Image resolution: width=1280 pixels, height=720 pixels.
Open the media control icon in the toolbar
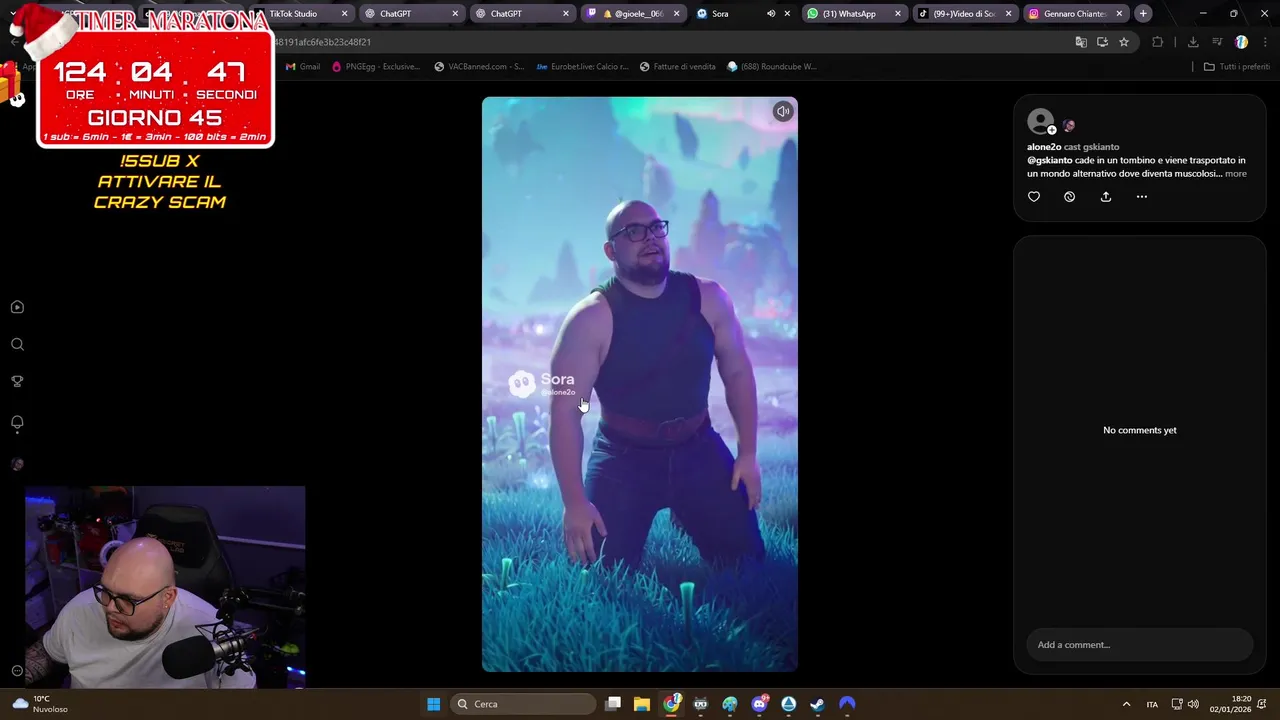pyautogui.click(x=1217, y=42)
